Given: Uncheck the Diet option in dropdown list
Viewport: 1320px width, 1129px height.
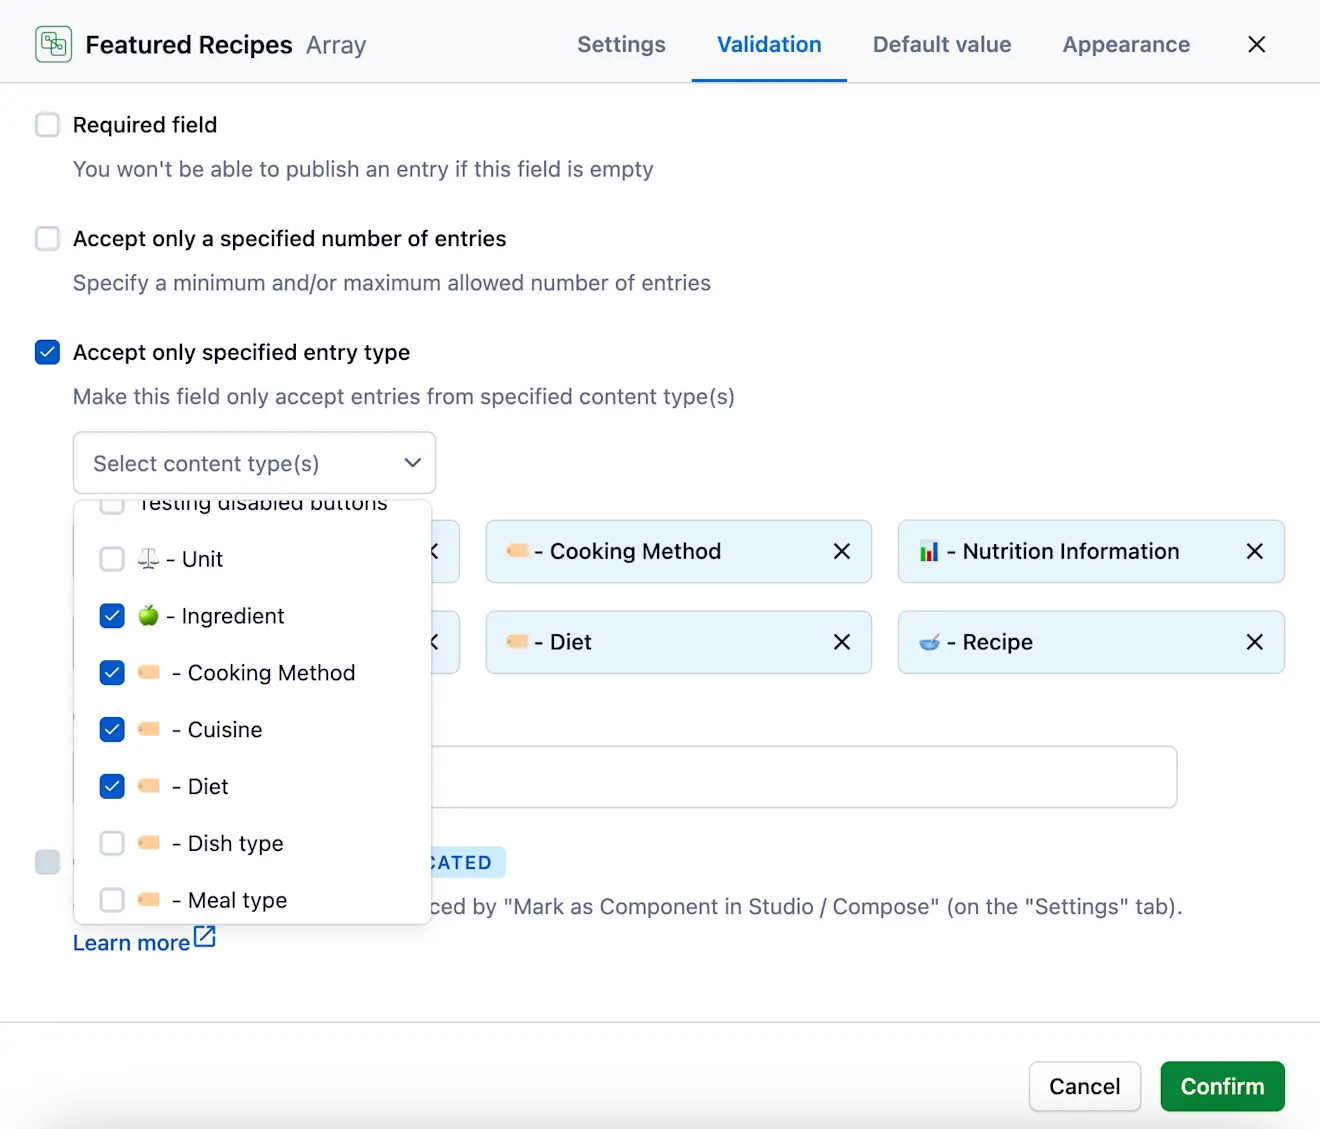Looking at the screenshot, I should coord(112,787).
